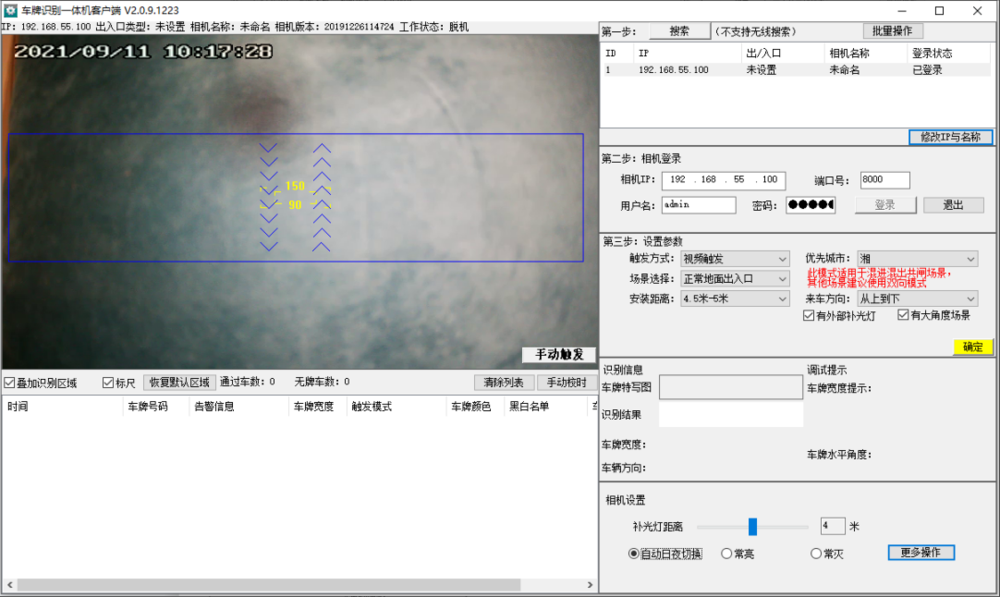The height and width of the screenshot is (597, 1000).
Task: Open 来车方向 vehicle direction dropdown
Action: click(x=917, y=298)
